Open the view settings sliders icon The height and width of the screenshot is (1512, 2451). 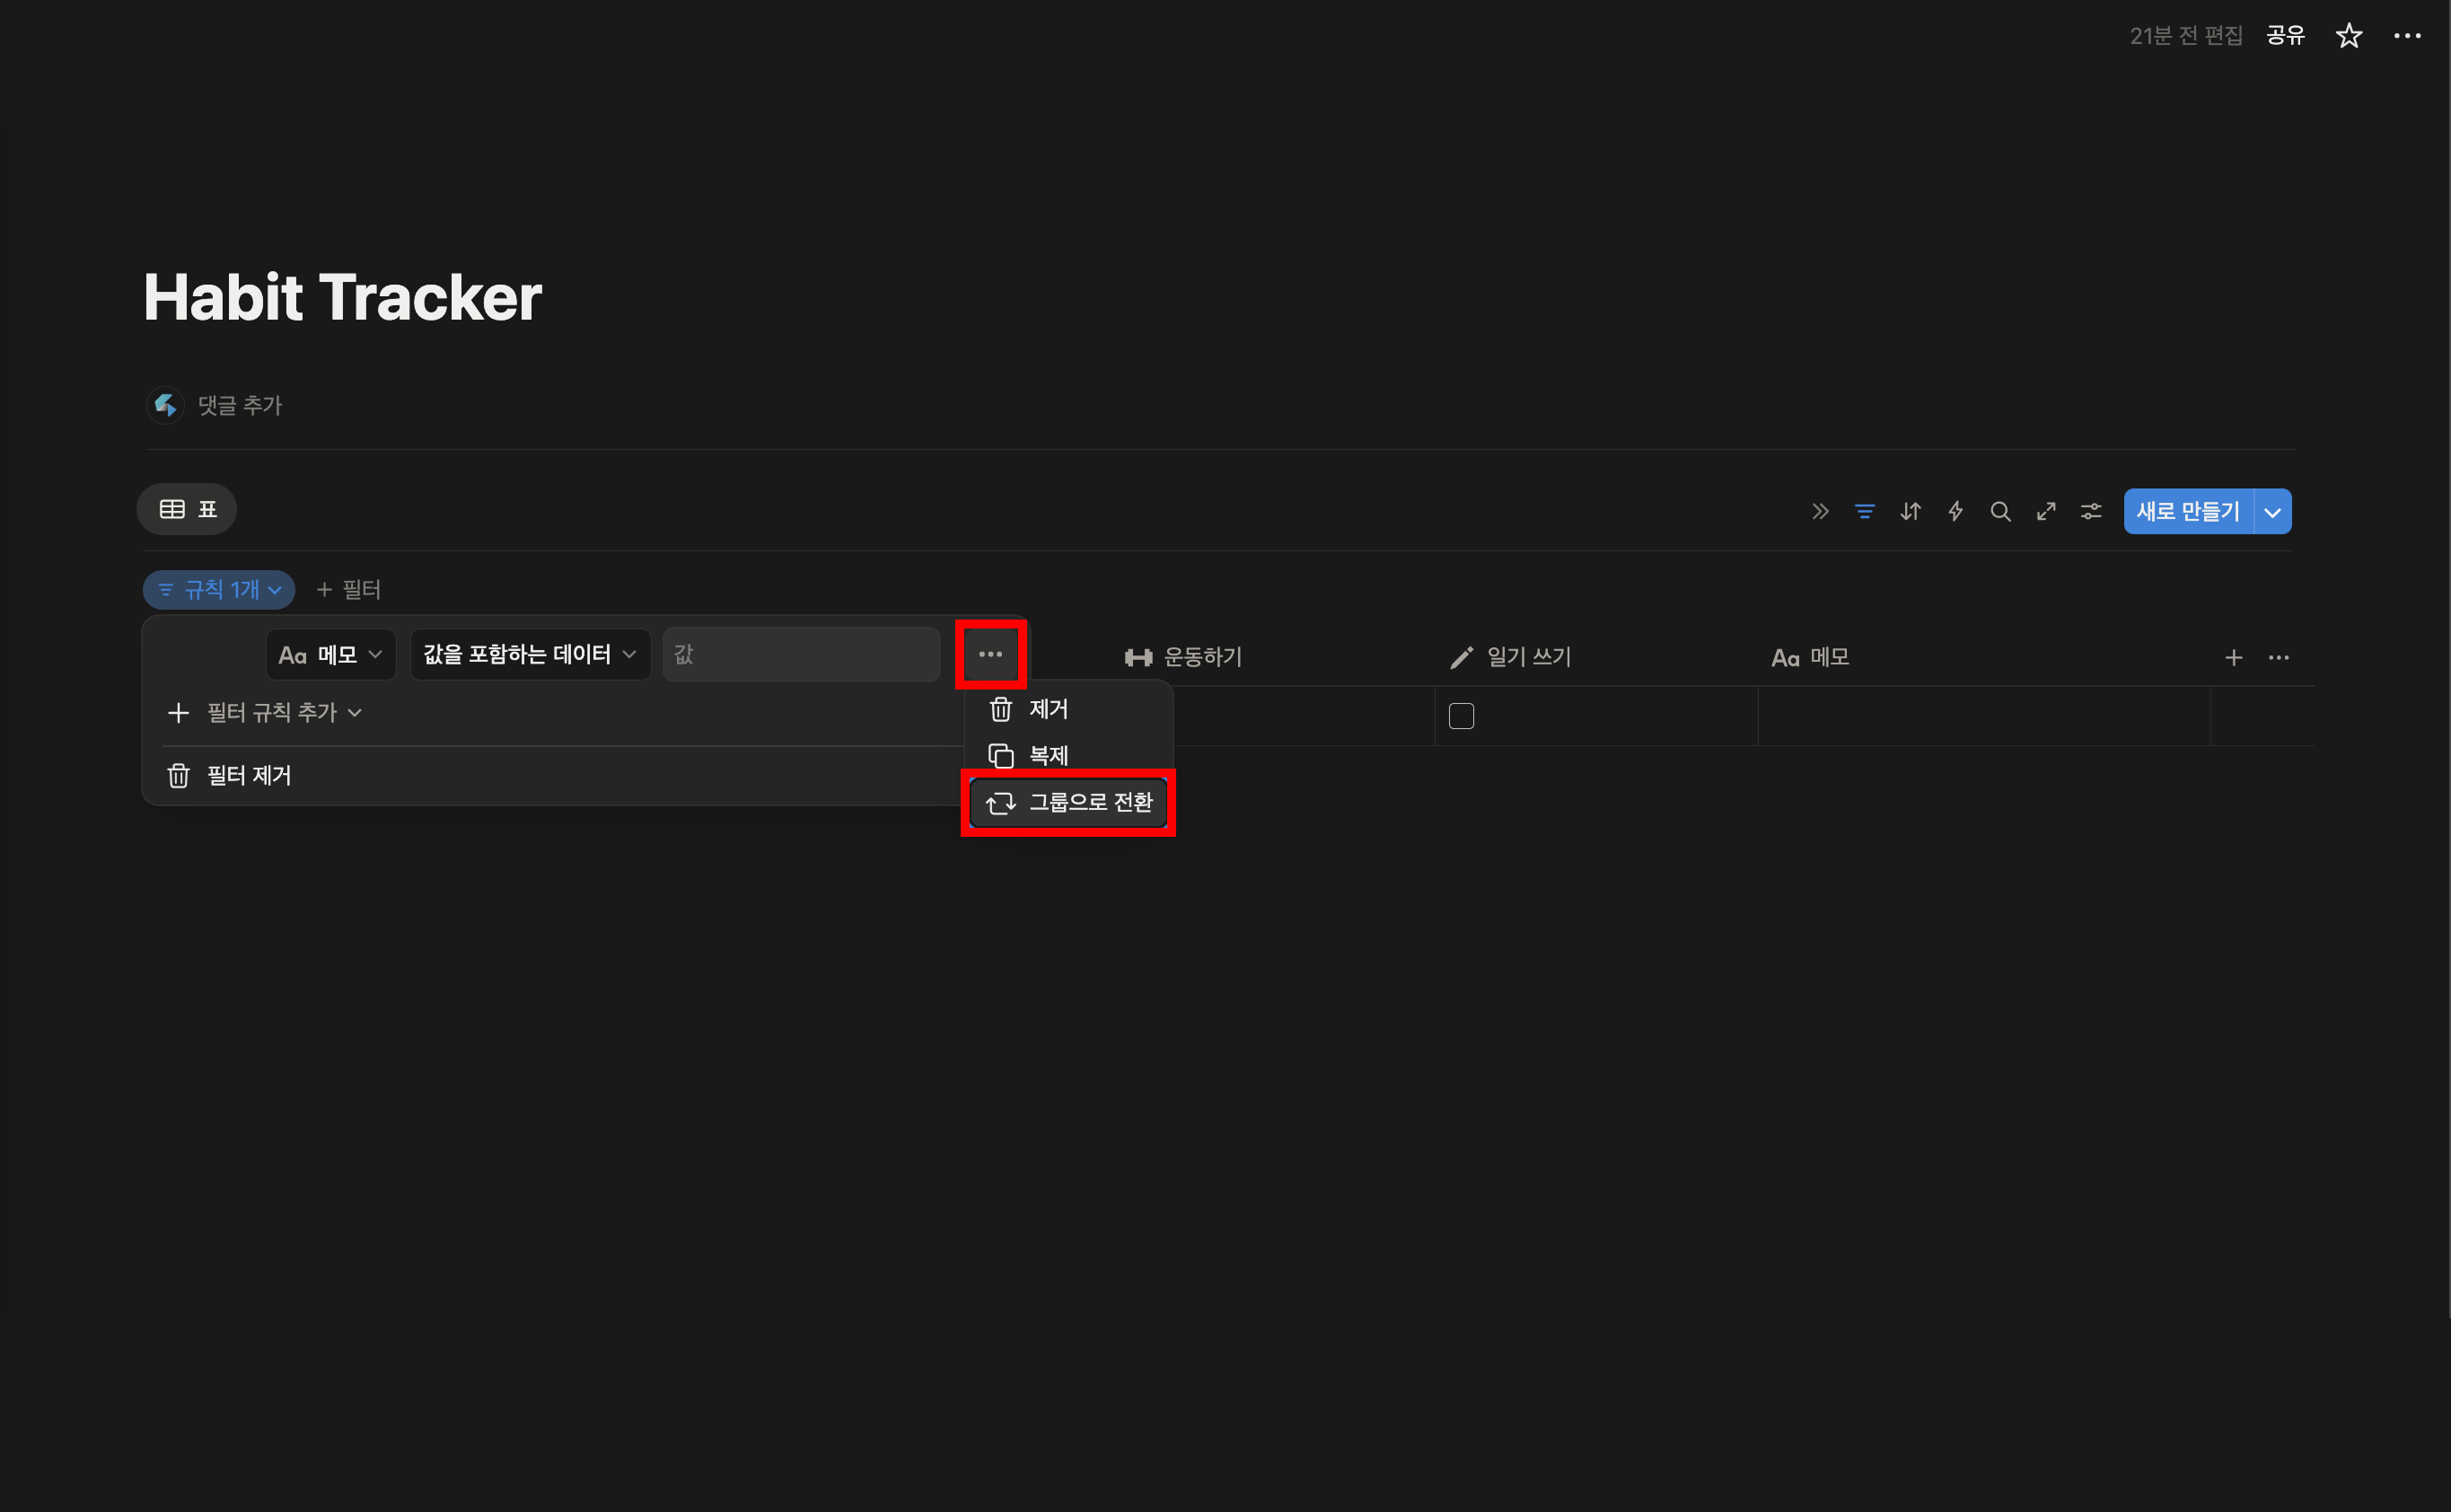point(2091,511)
